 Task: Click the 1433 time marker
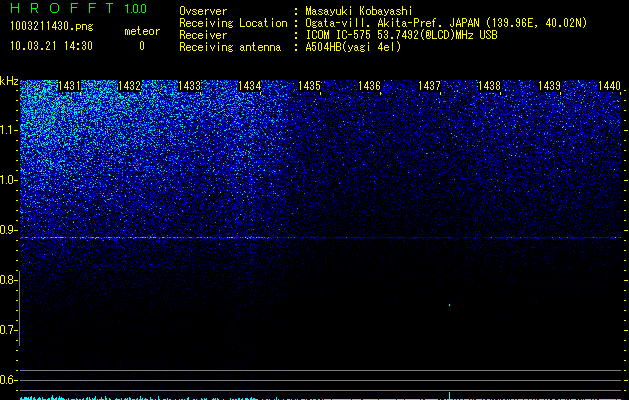tap(189, 86)
